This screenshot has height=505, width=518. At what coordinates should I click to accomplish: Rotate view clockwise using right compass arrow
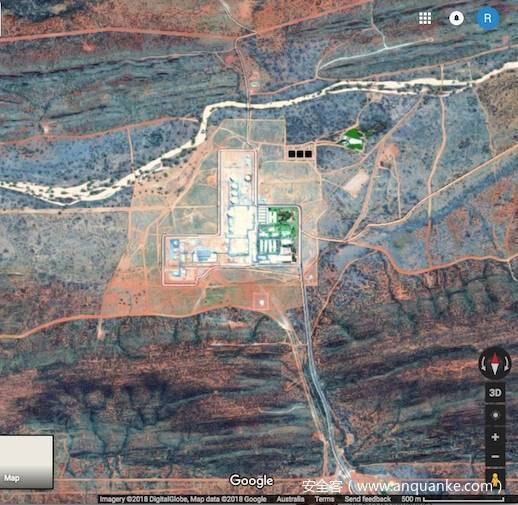pos(507,363)
